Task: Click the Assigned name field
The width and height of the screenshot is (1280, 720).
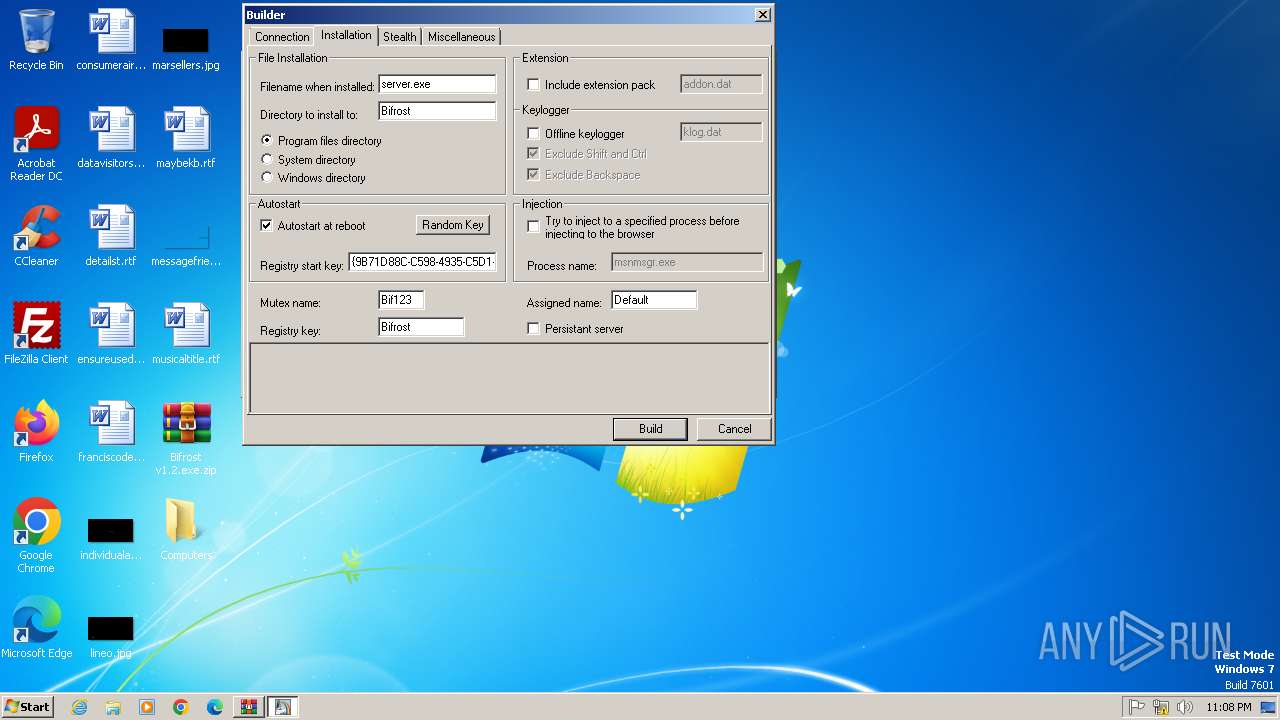Action: point(654,300)
